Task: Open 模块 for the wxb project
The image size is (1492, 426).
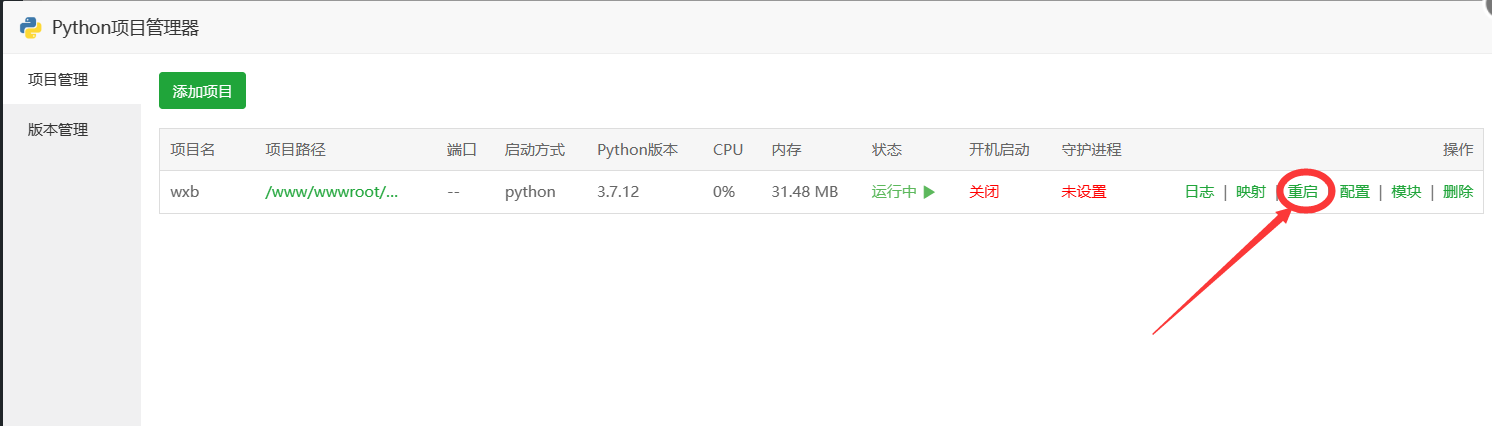Action: coord(1406,192)
